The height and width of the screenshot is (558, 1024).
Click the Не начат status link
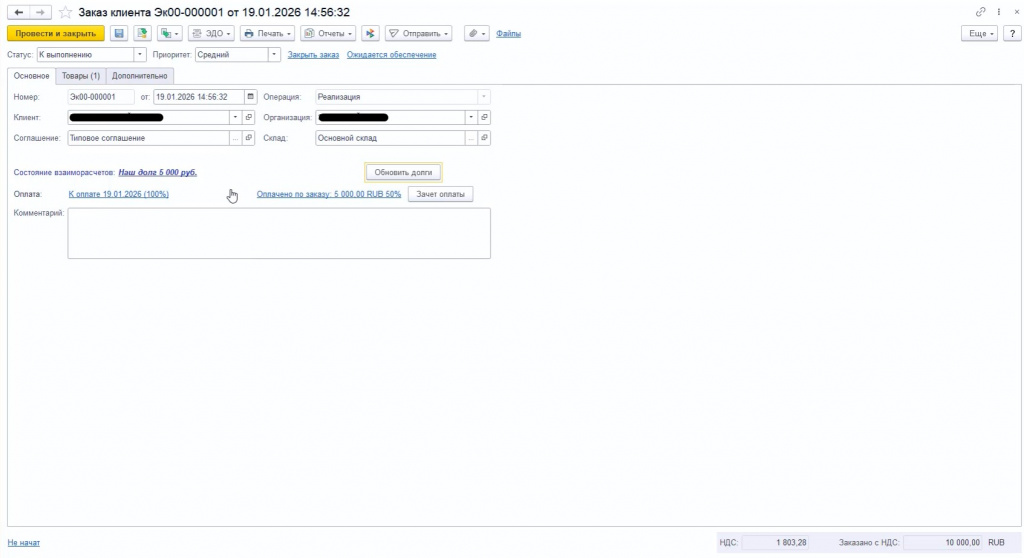point(24,542)
